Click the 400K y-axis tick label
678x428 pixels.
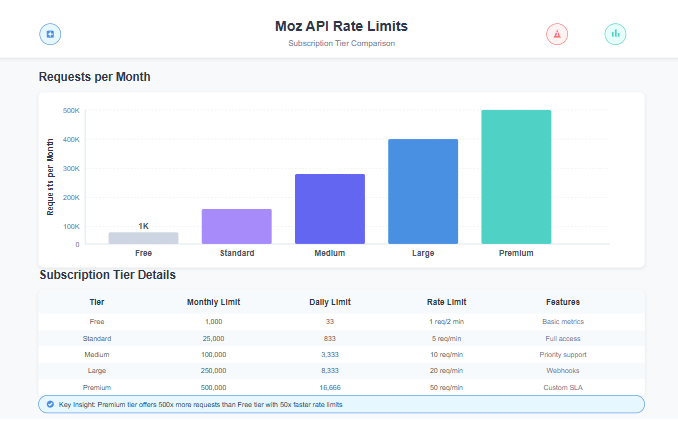pos(71,140)
